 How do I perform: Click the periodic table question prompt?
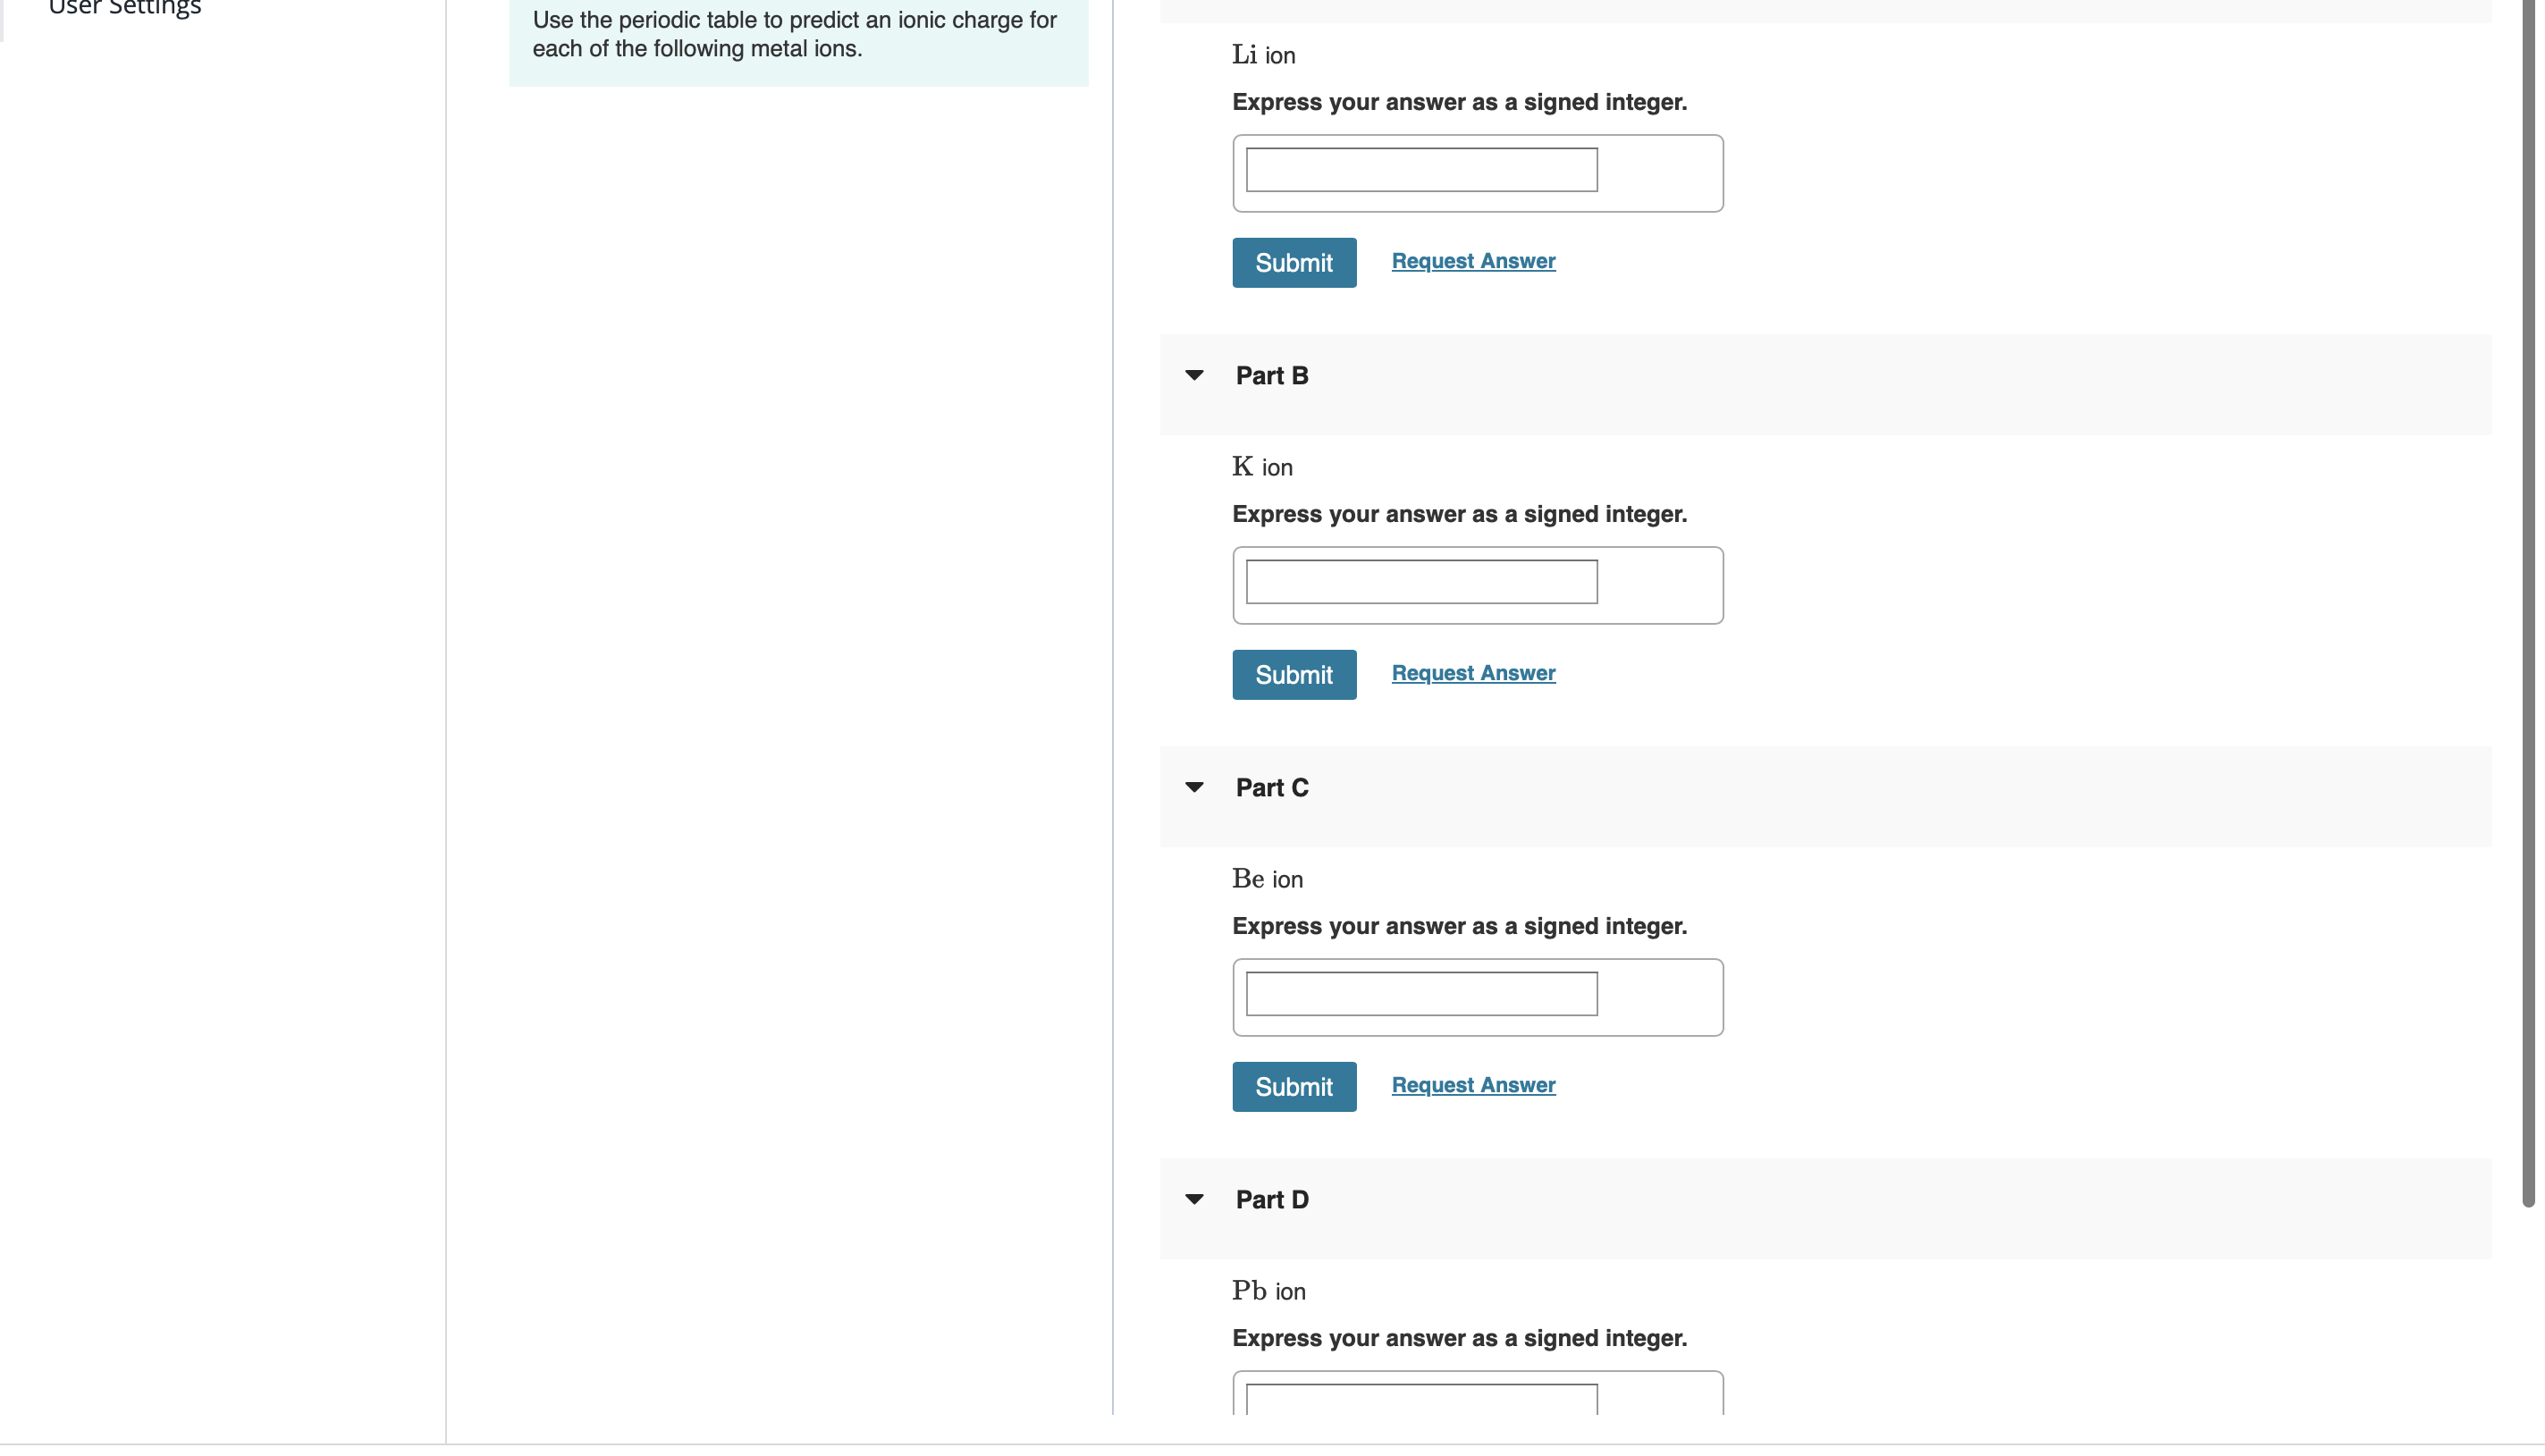(796, 35)
